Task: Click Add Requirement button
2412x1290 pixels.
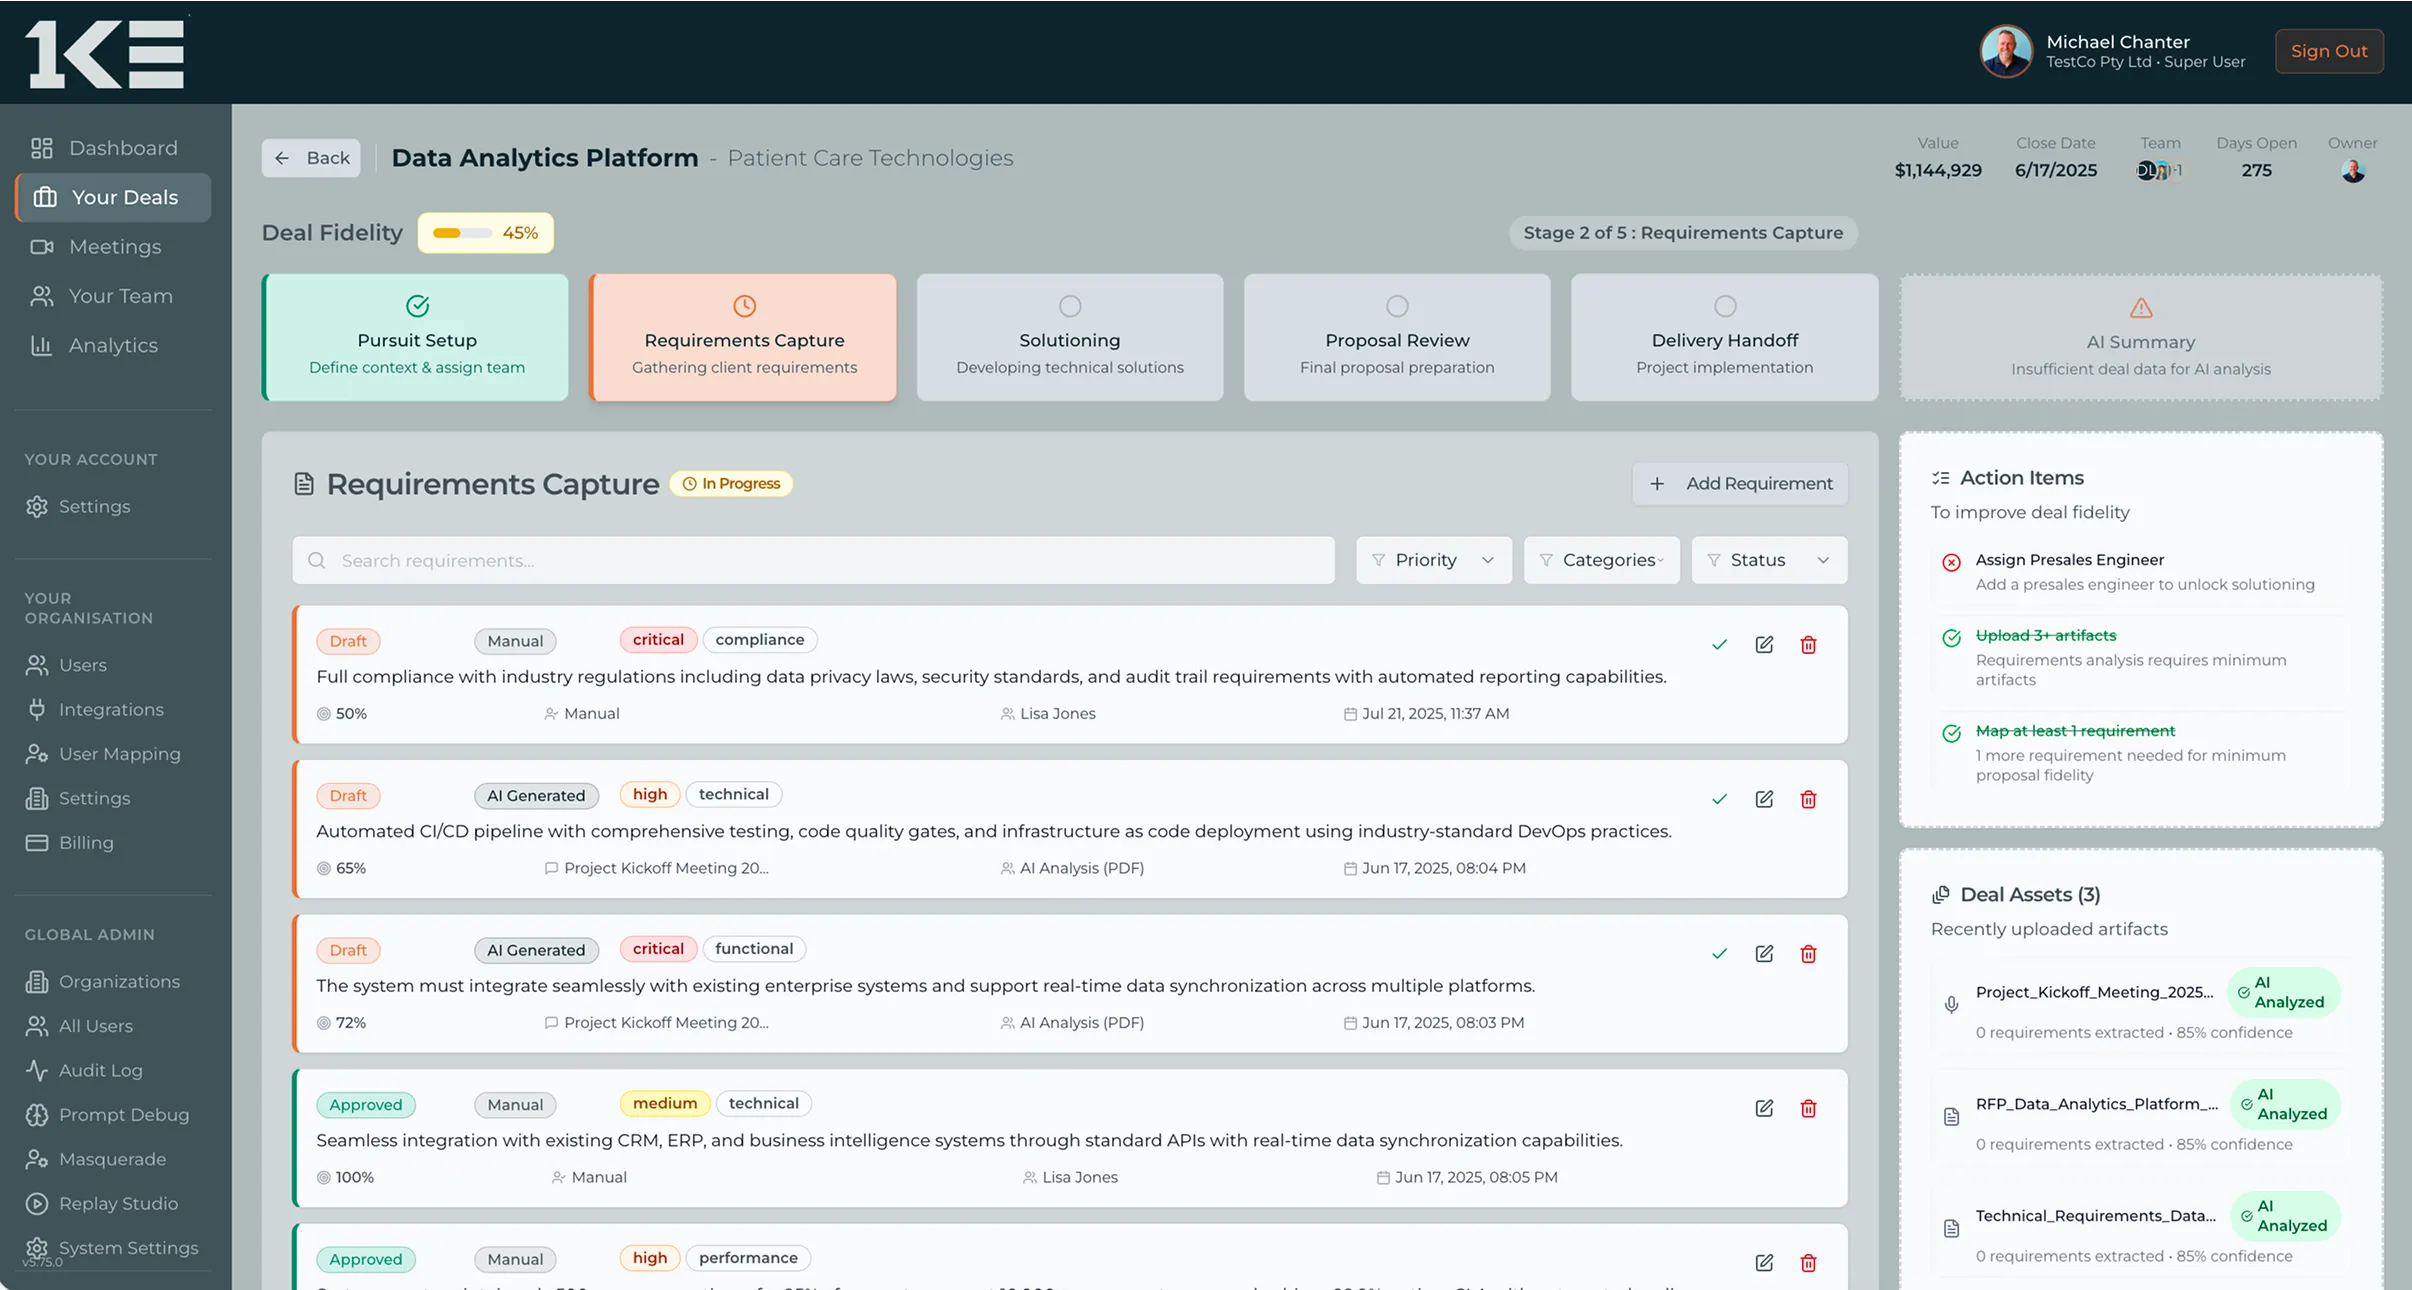Action: click(x=1740, y=483)
